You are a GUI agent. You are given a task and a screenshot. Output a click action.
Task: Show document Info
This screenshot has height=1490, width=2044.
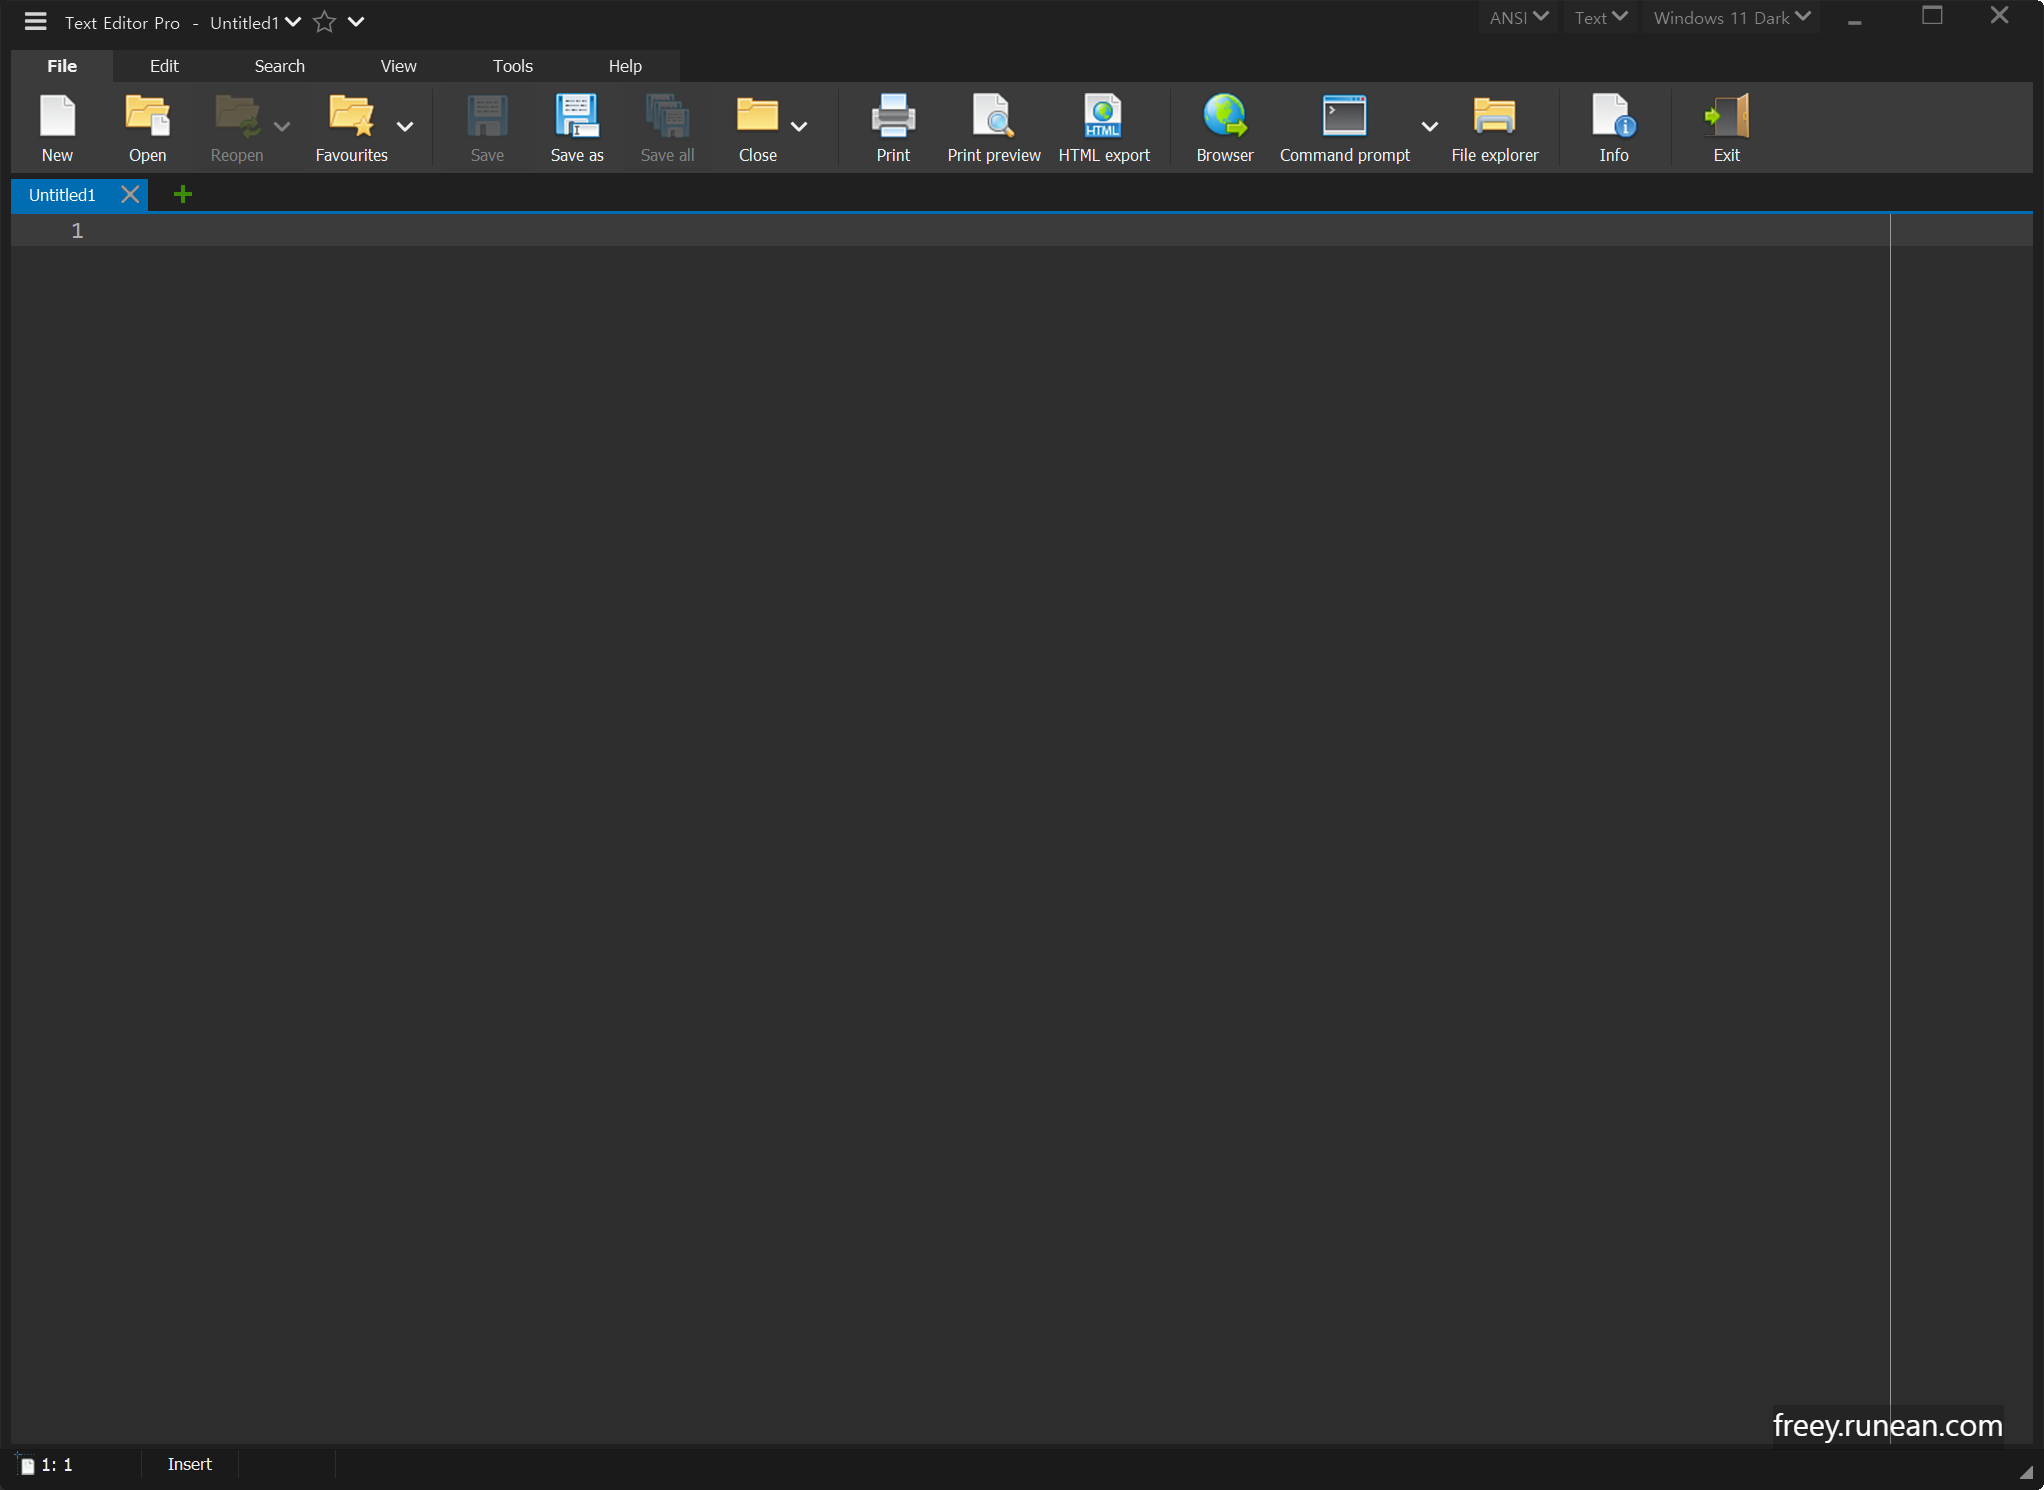point(1612,127)
